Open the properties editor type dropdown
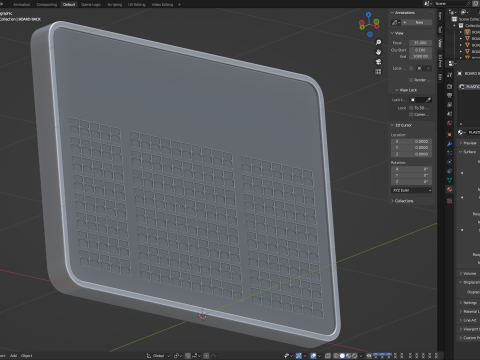 click(451, 63)
